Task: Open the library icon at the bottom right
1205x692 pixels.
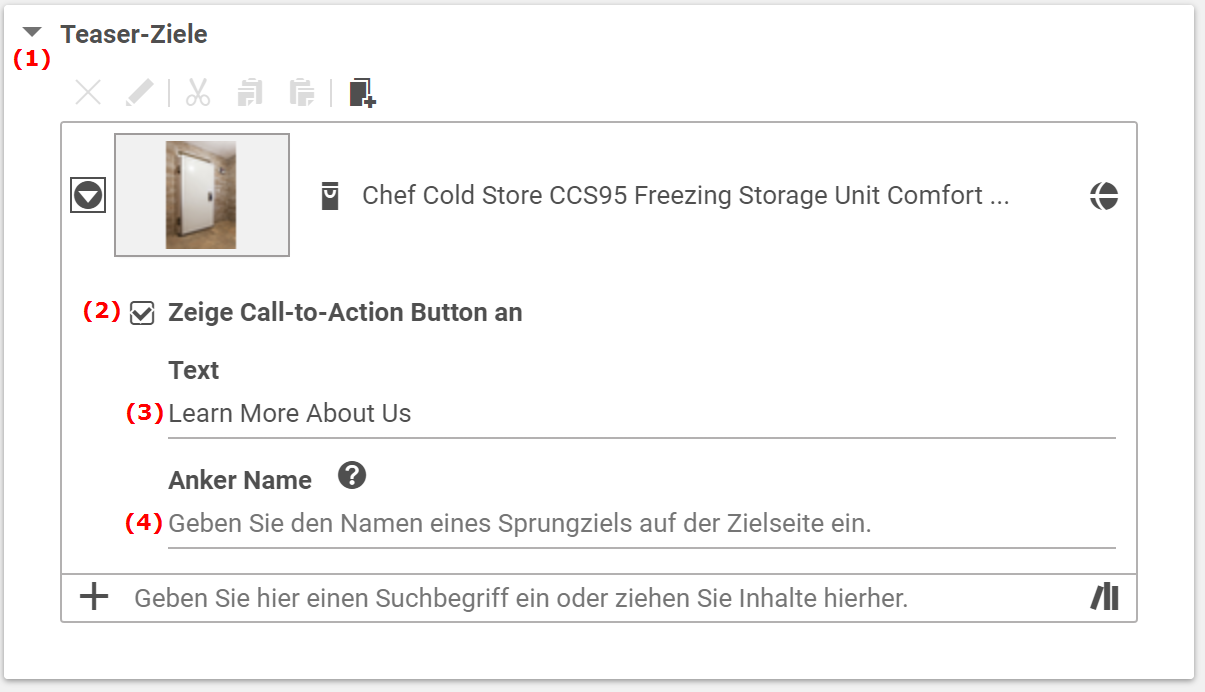Action: [x=1105, y=597]
